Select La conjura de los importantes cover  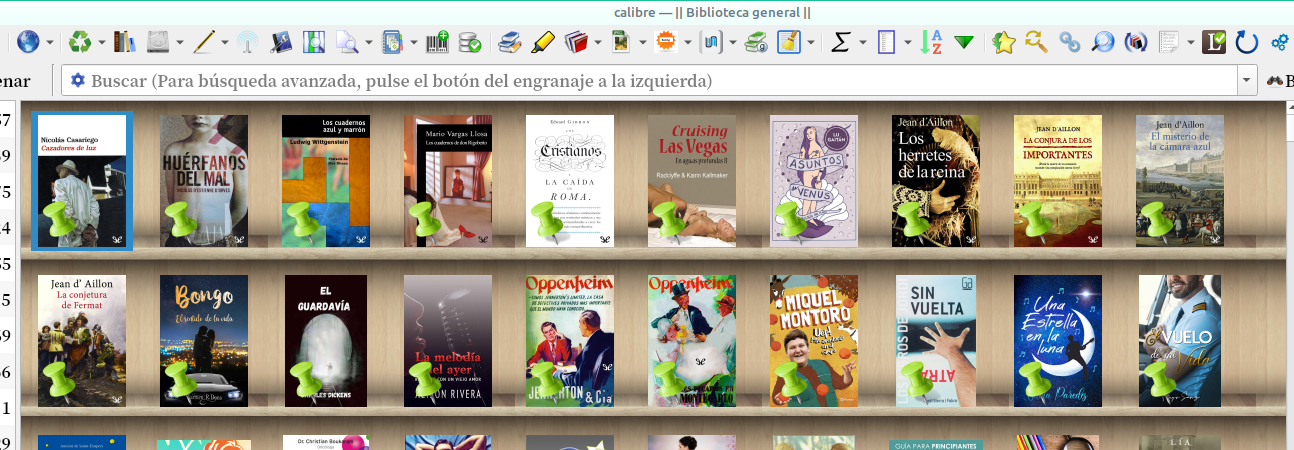pyautogui.click(x=1058, y=181)
